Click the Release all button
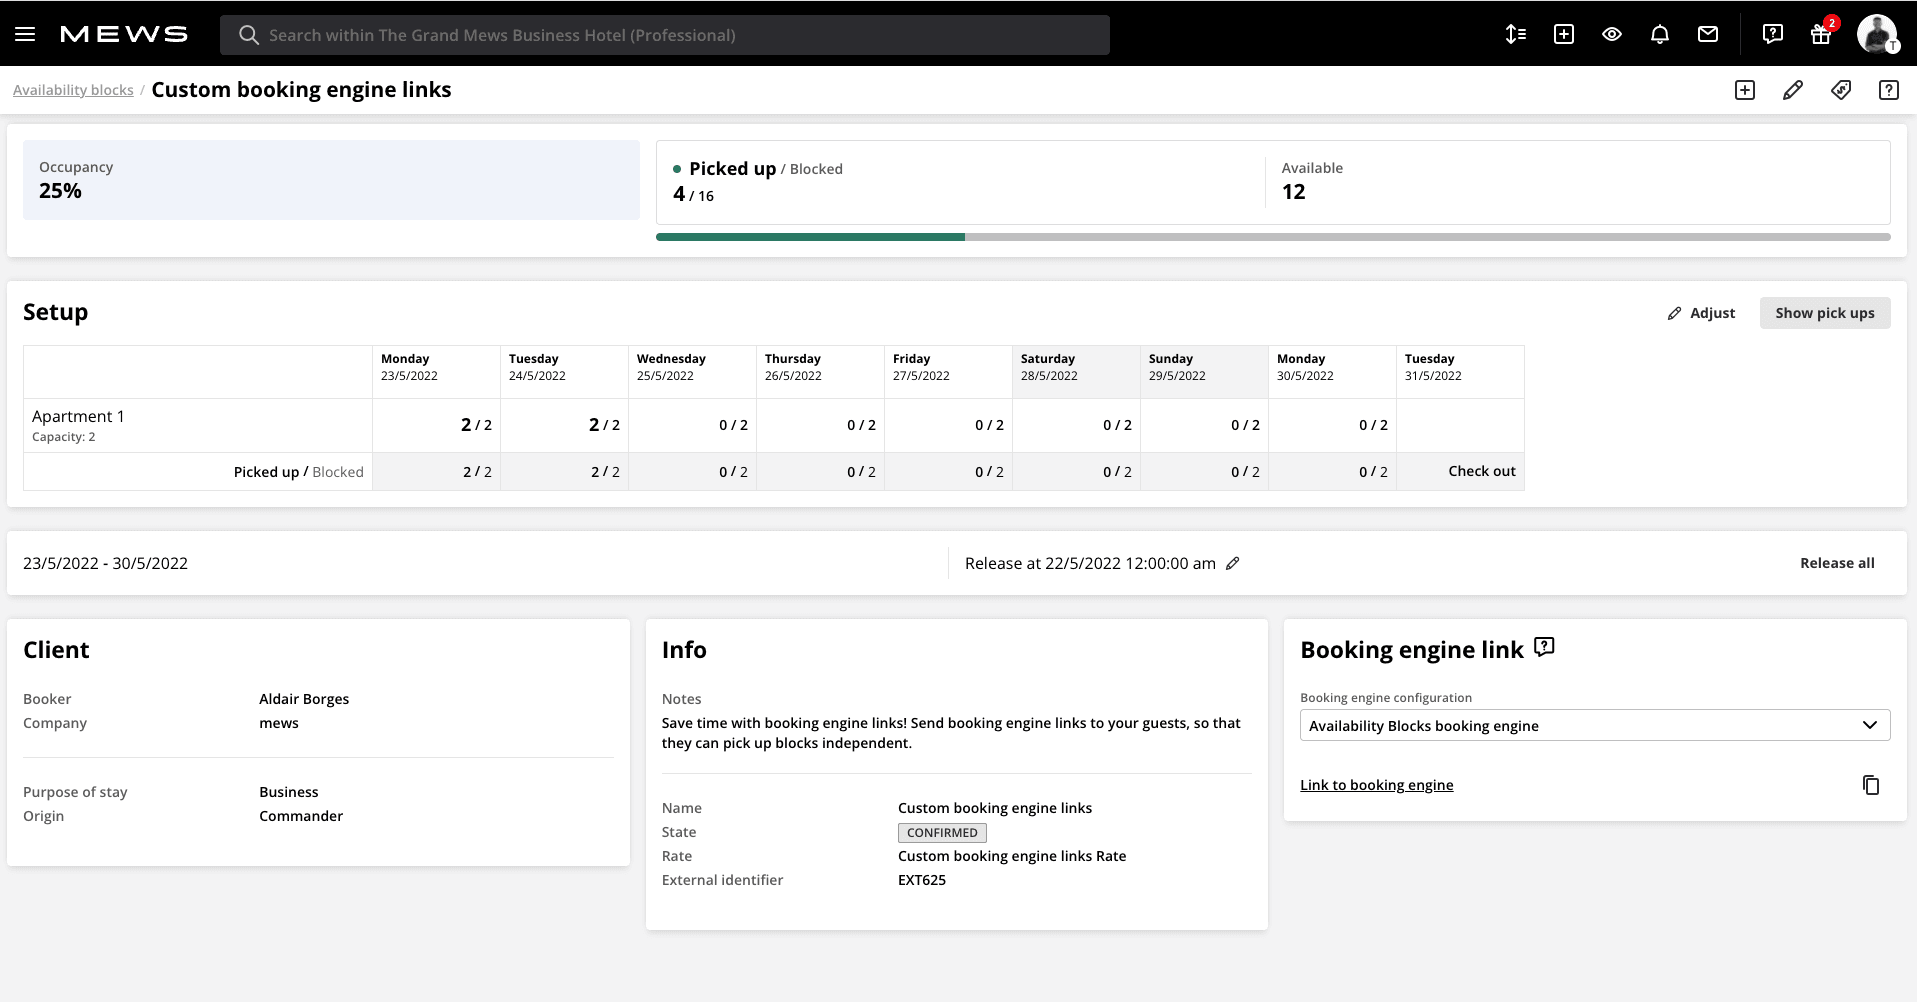The image size is (1917, 1002). [1837, 563]
